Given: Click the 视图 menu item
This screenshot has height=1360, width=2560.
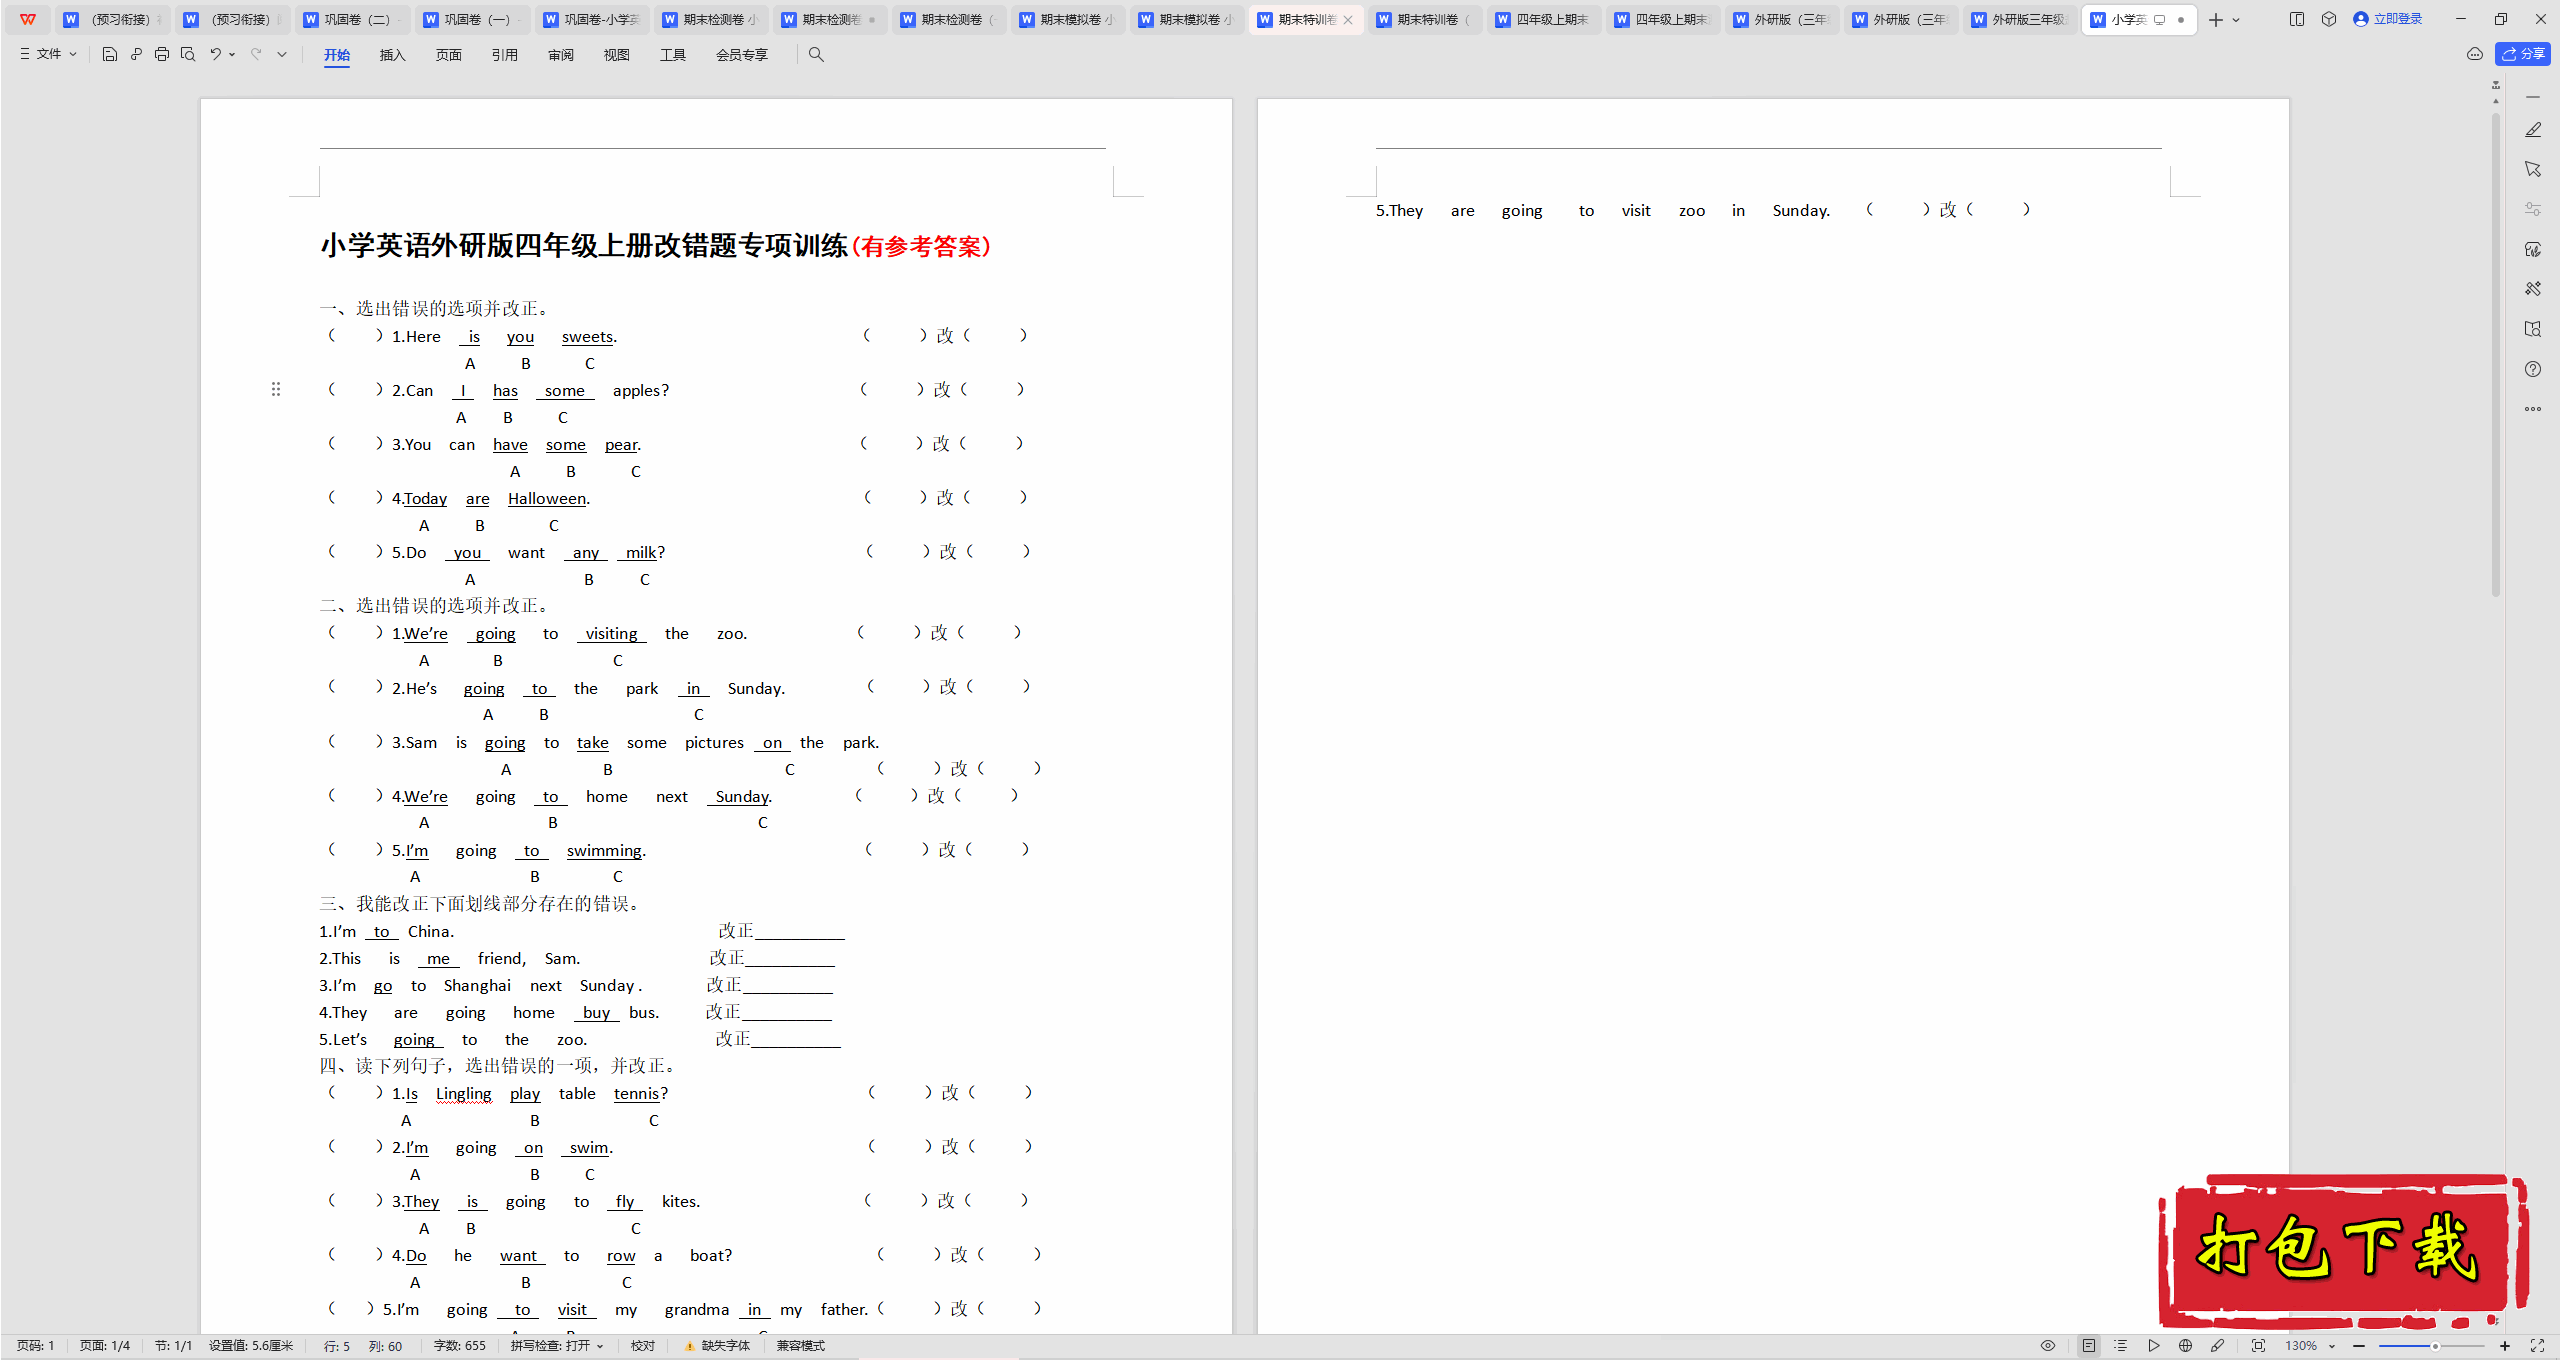Looking at the screenshot, I should (615, 54).
